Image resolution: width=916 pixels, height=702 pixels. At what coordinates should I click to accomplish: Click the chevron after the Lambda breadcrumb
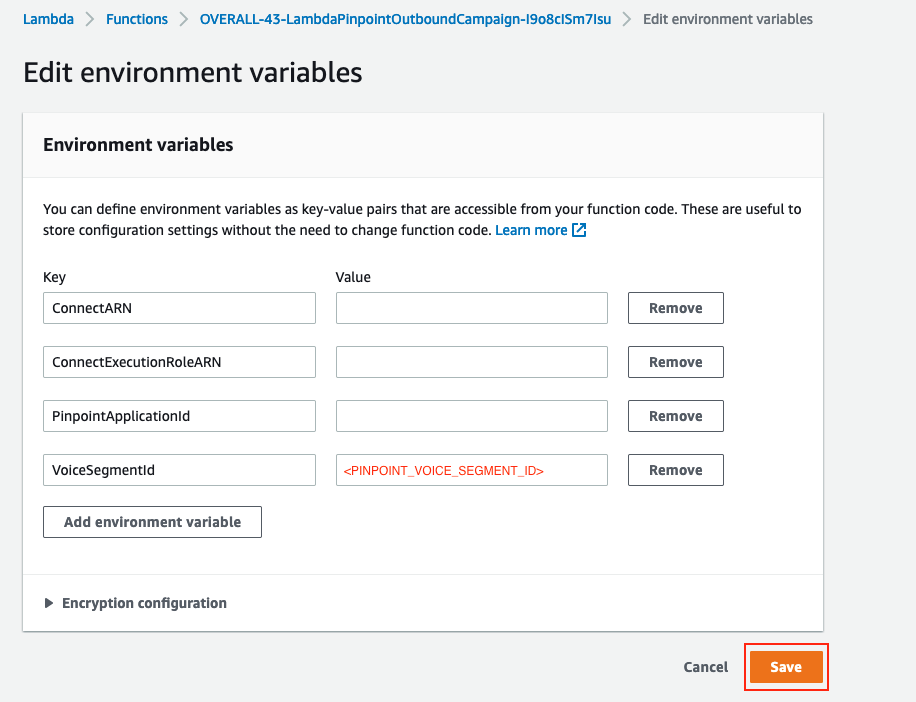(x=89, y=18)
